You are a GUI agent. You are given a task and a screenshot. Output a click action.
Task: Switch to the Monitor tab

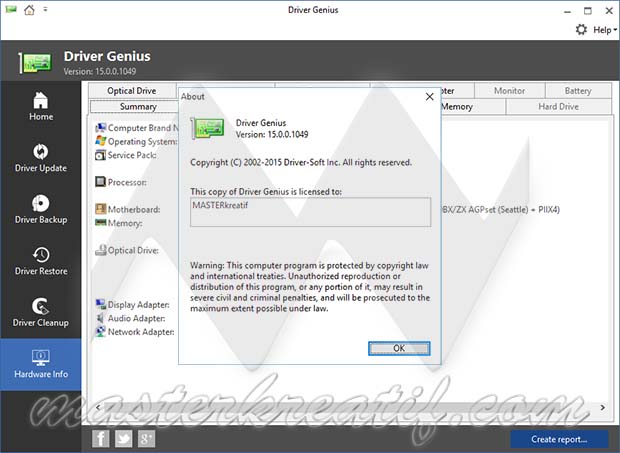click(x=509, y=91)
